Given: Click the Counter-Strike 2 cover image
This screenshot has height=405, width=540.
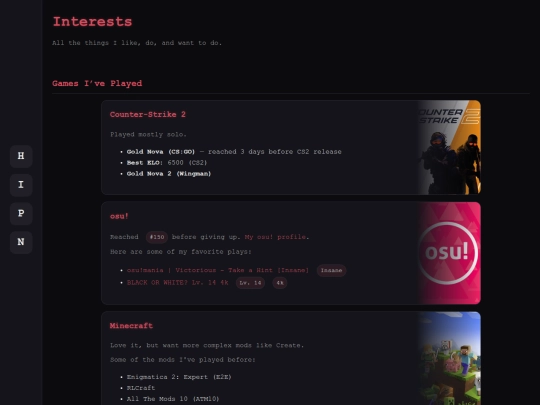Looking at the screenshot, I should pos(449,147).
